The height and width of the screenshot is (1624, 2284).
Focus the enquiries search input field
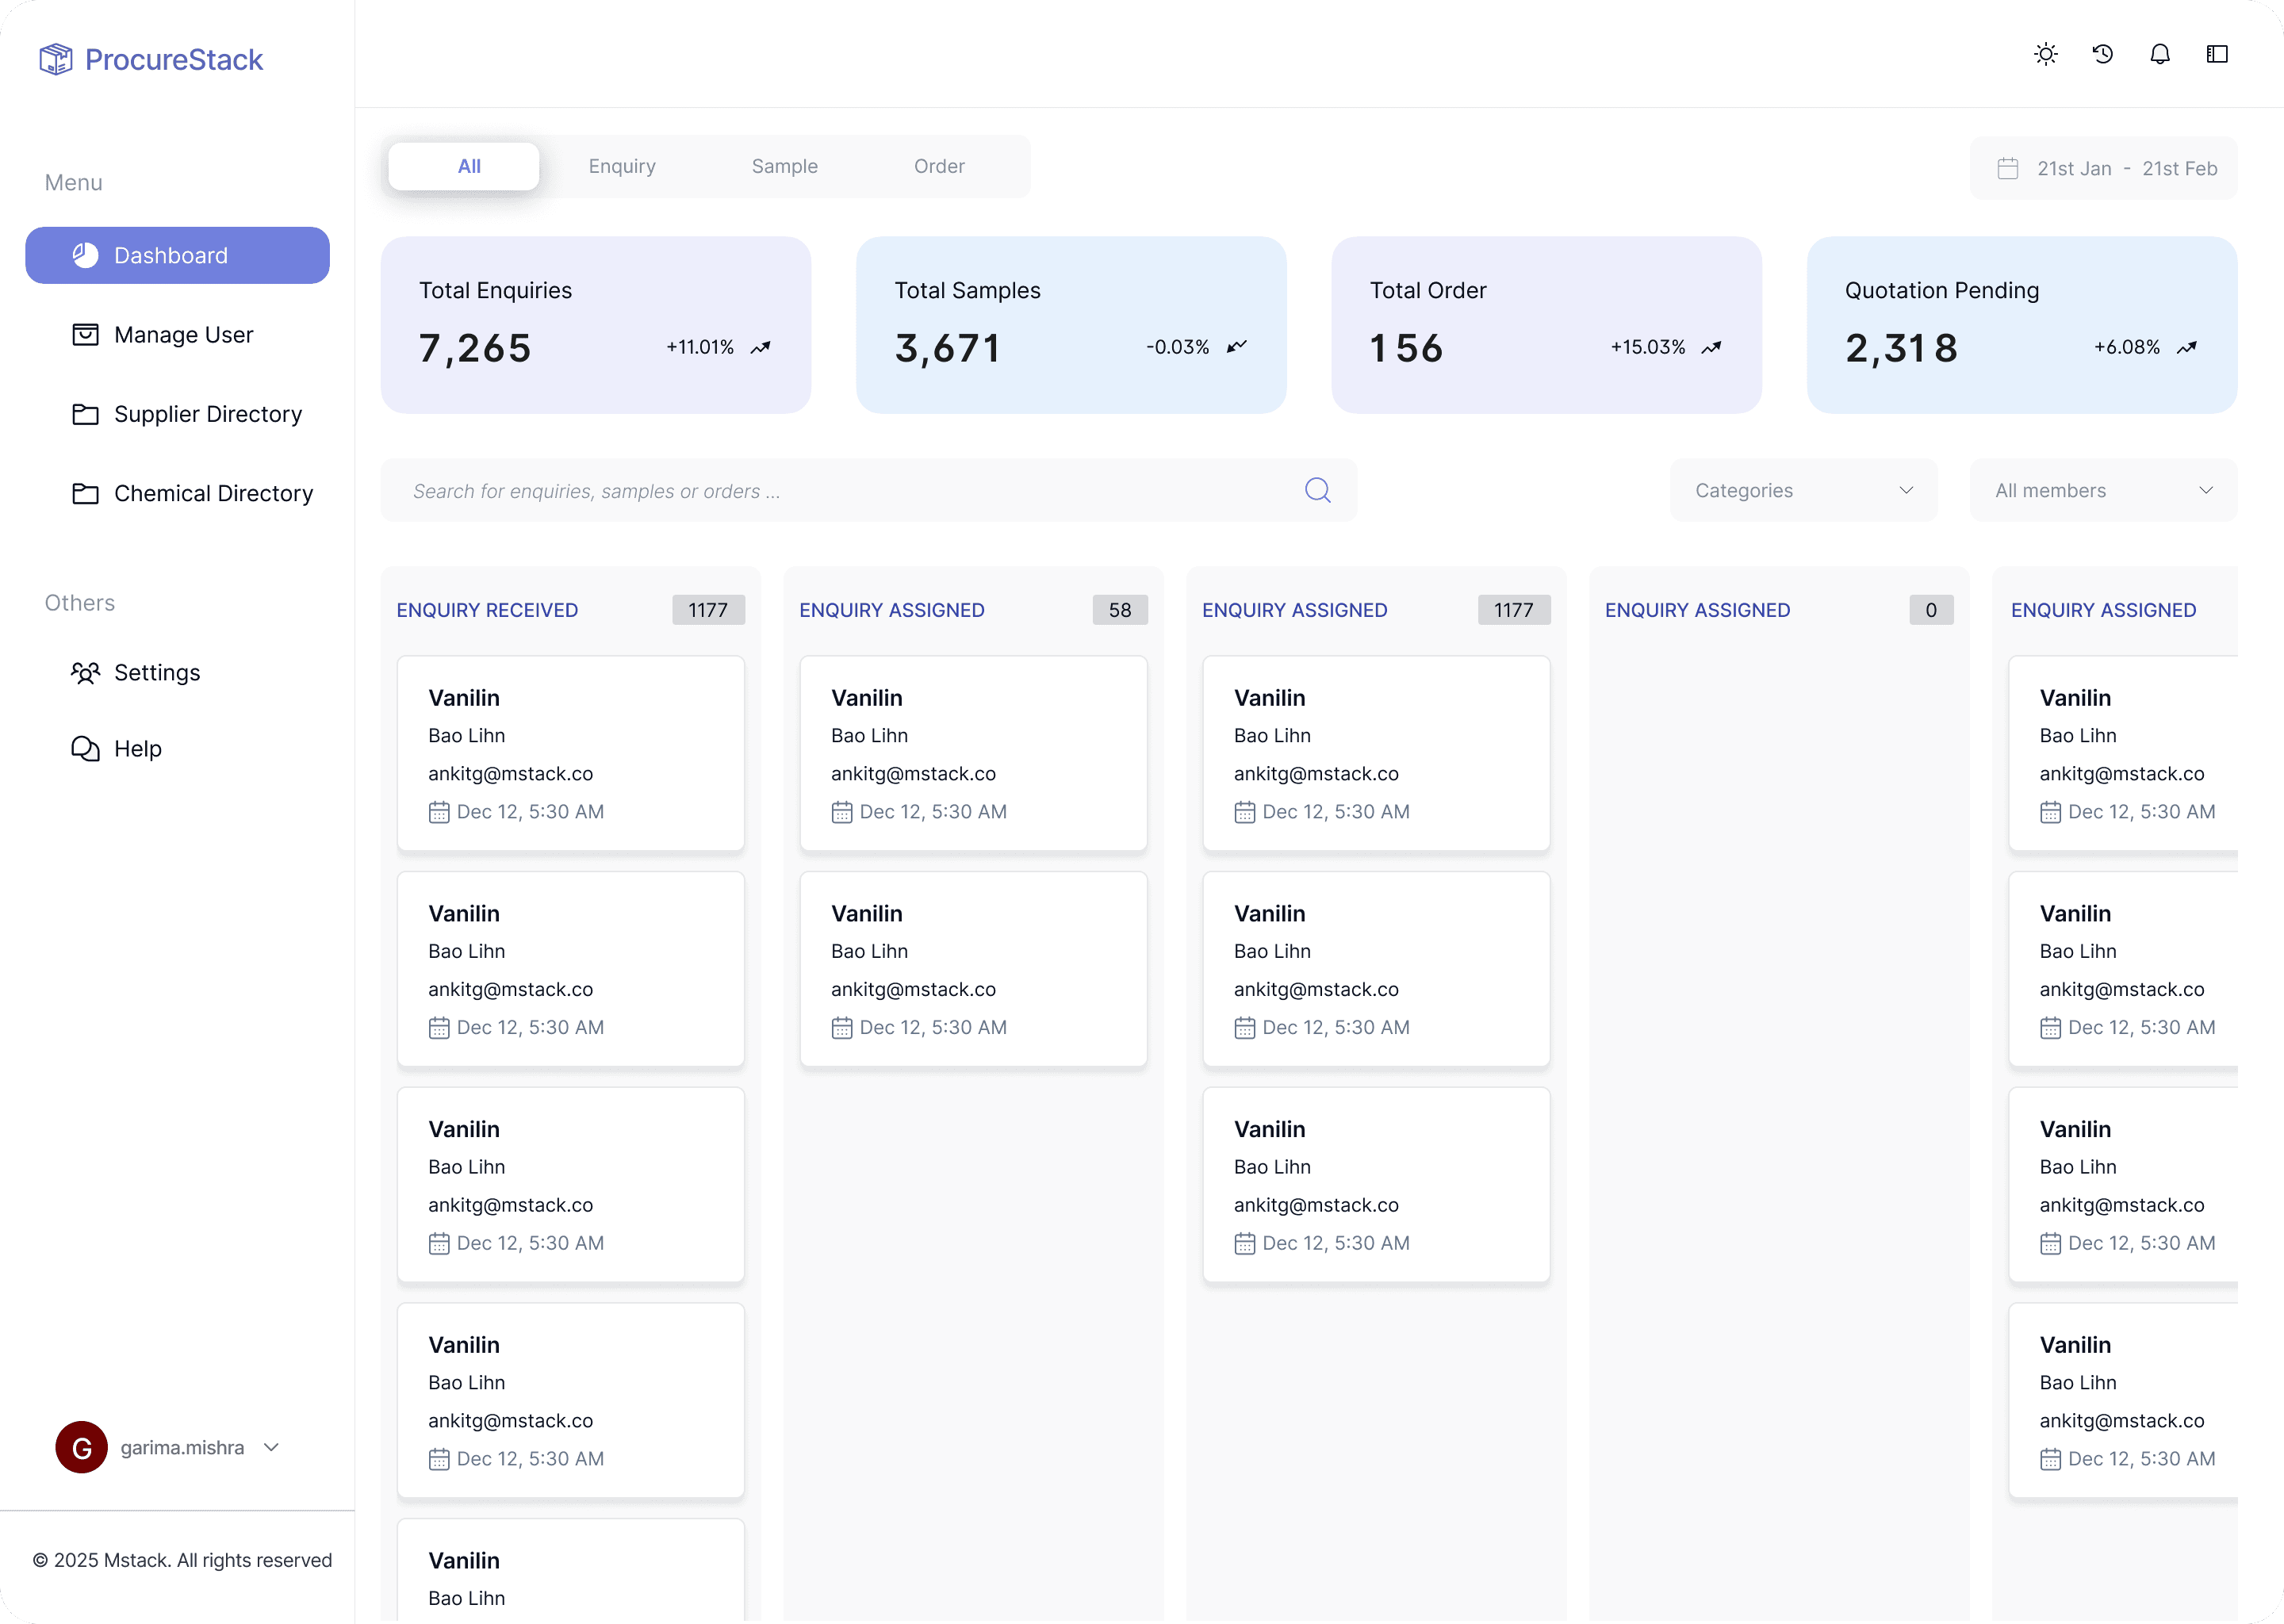point(868,490)
